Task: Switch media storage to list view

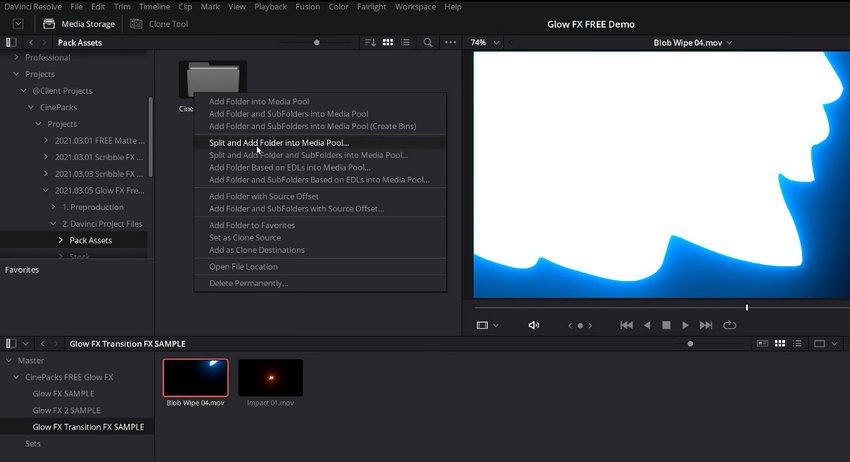Action: tap(405, 42)
